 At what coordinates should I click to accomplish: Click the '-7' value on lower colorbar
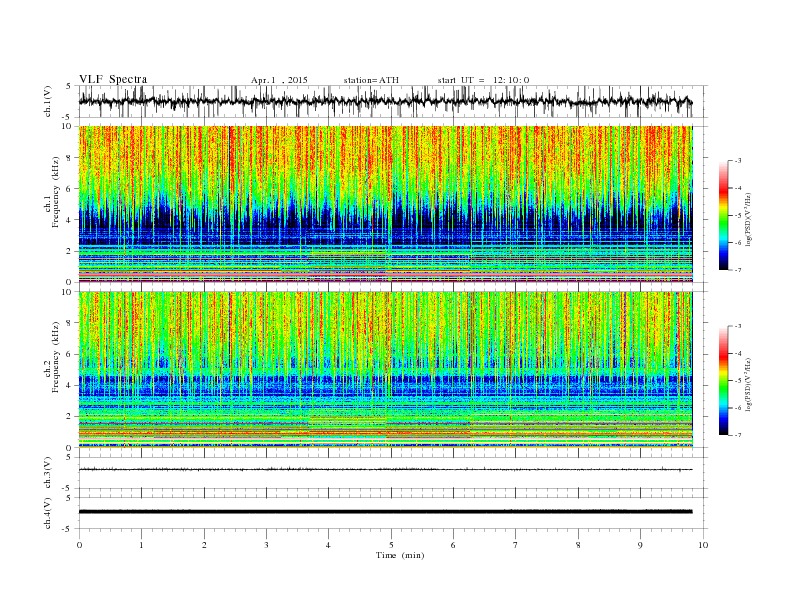pyautogui.click(x=738, y=435)
